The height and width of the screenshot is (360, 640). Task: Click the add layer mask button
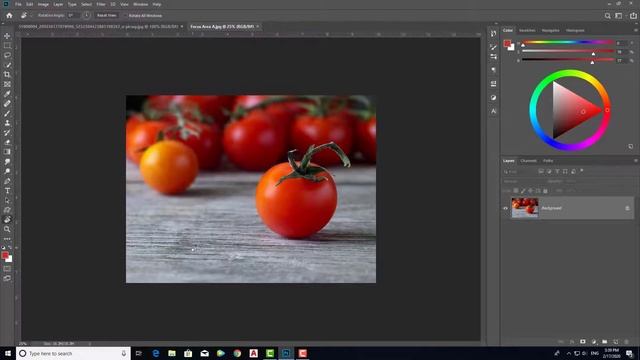pos(583,342)
